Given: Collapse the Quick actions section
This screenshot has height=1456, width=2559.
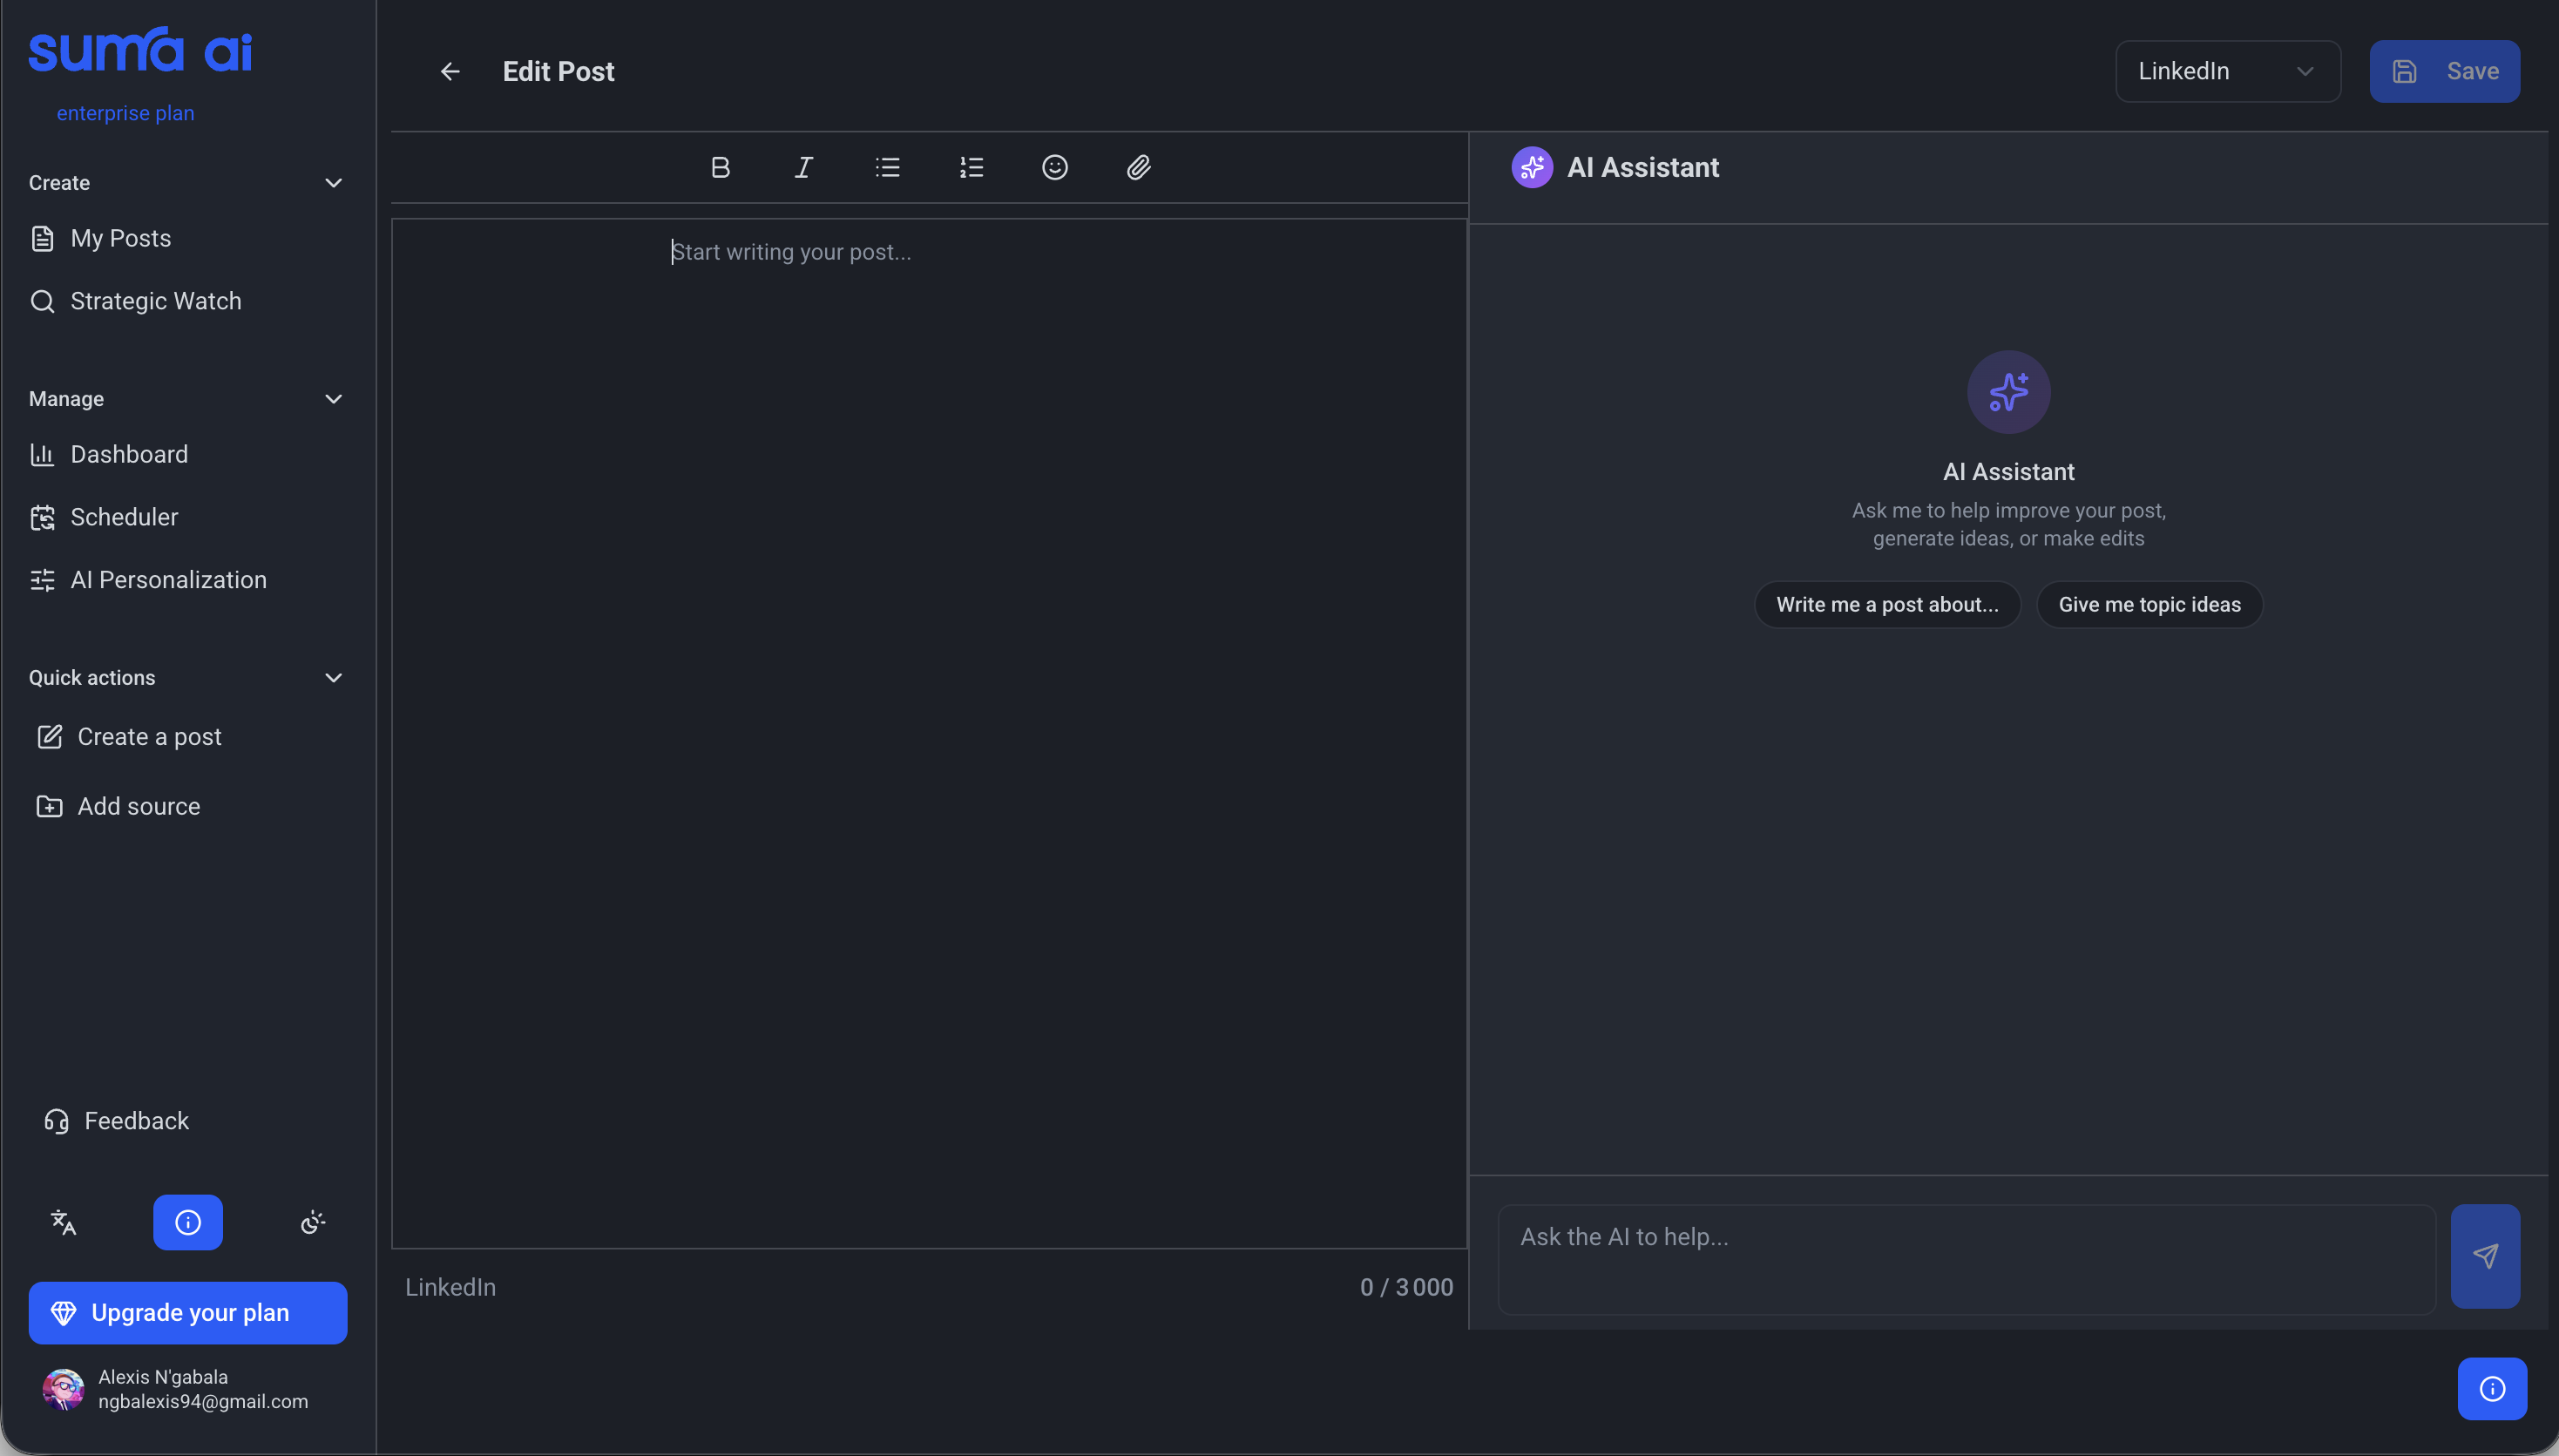Looking at the screenshot, I should pyautogui.click(x=333, y=678).
